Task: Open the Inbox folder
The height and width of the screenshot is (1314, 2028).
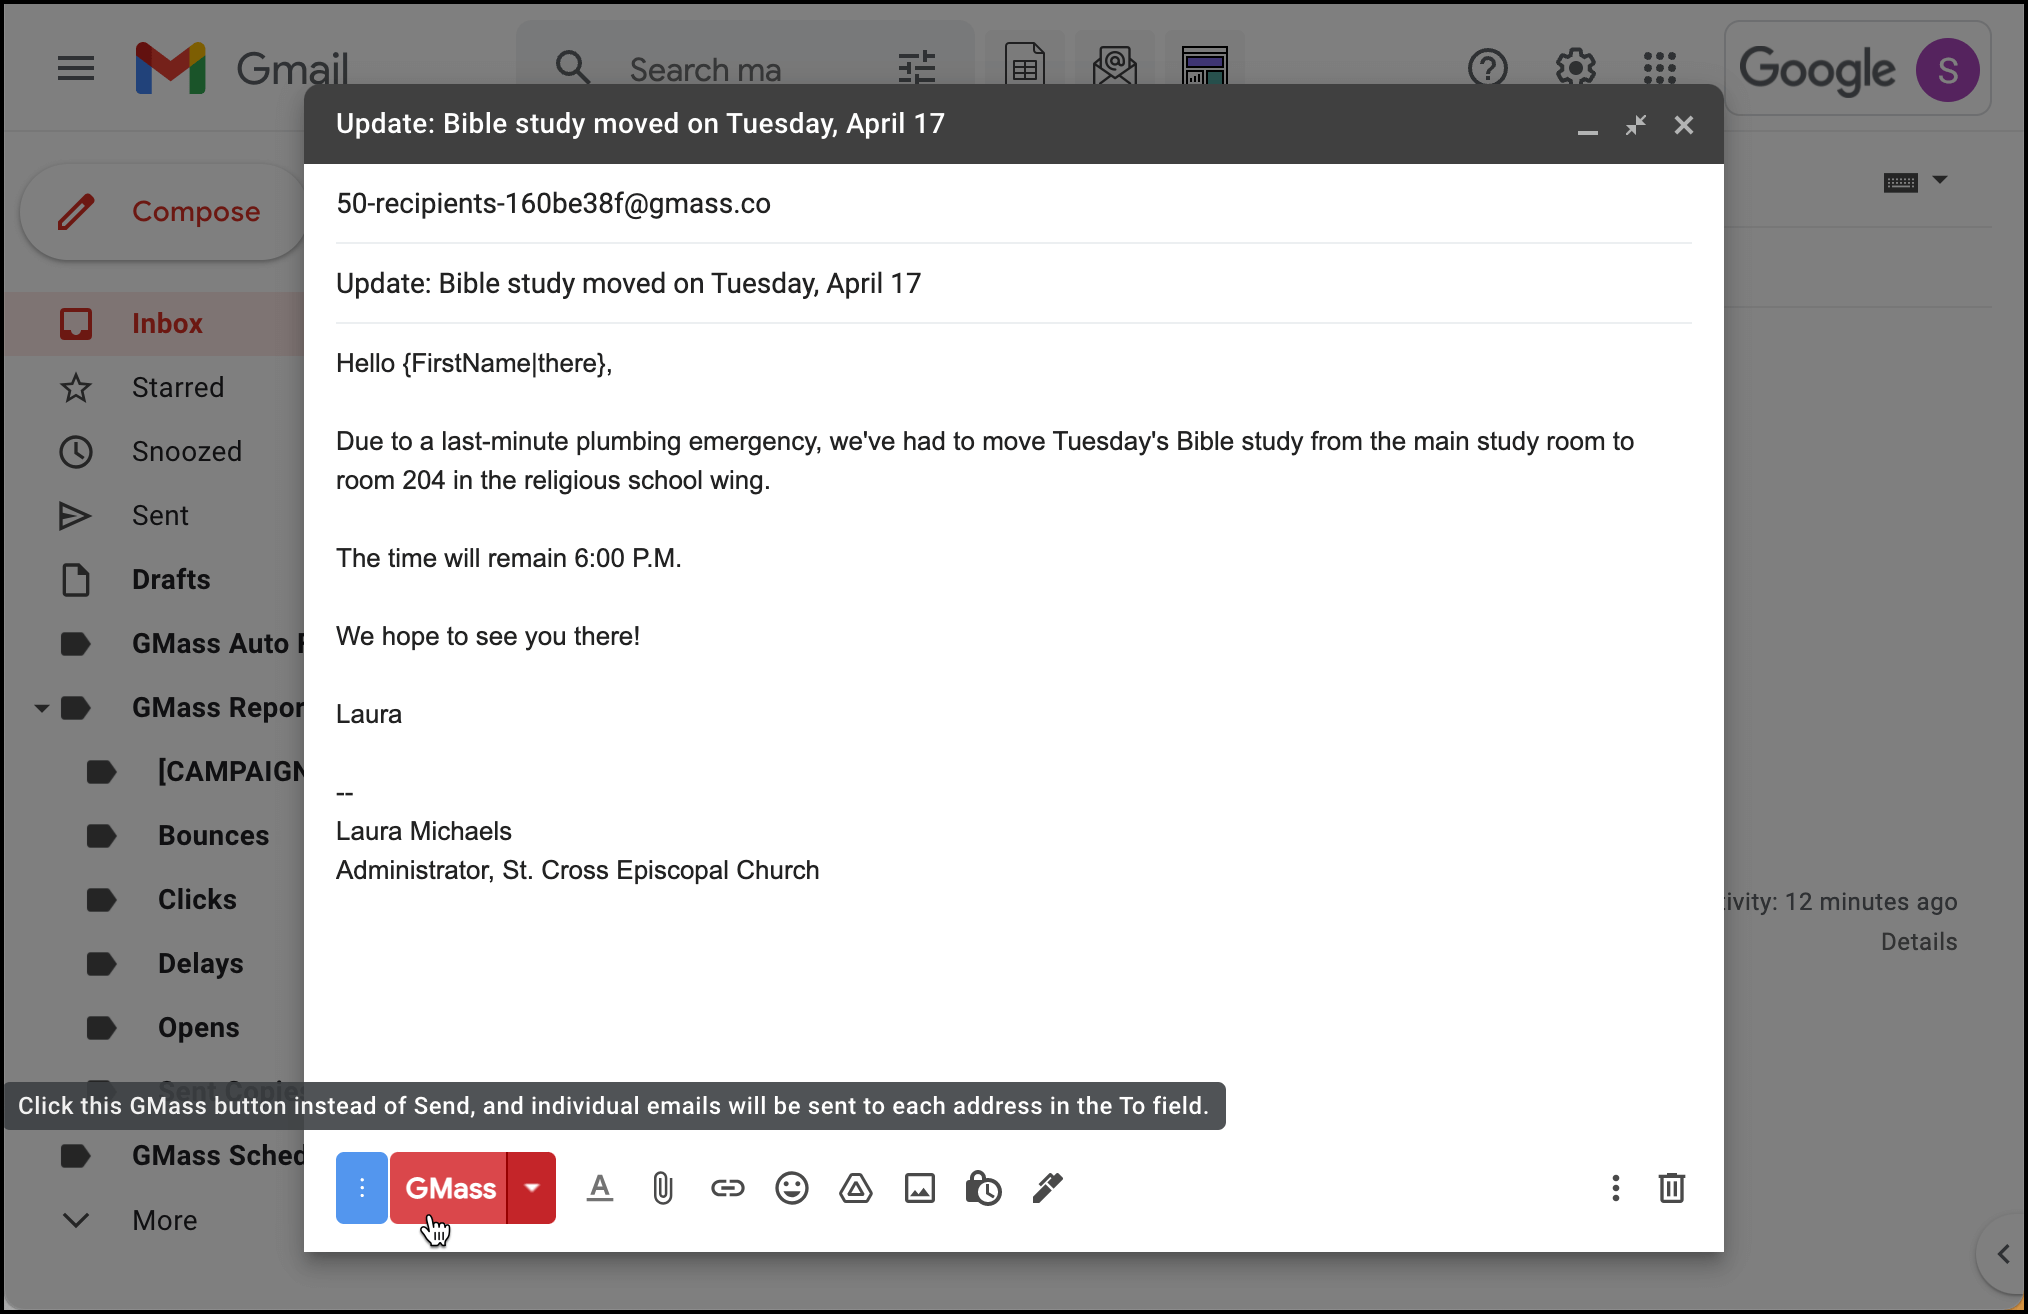Action: pyautogui.click(x=154, y=324)
